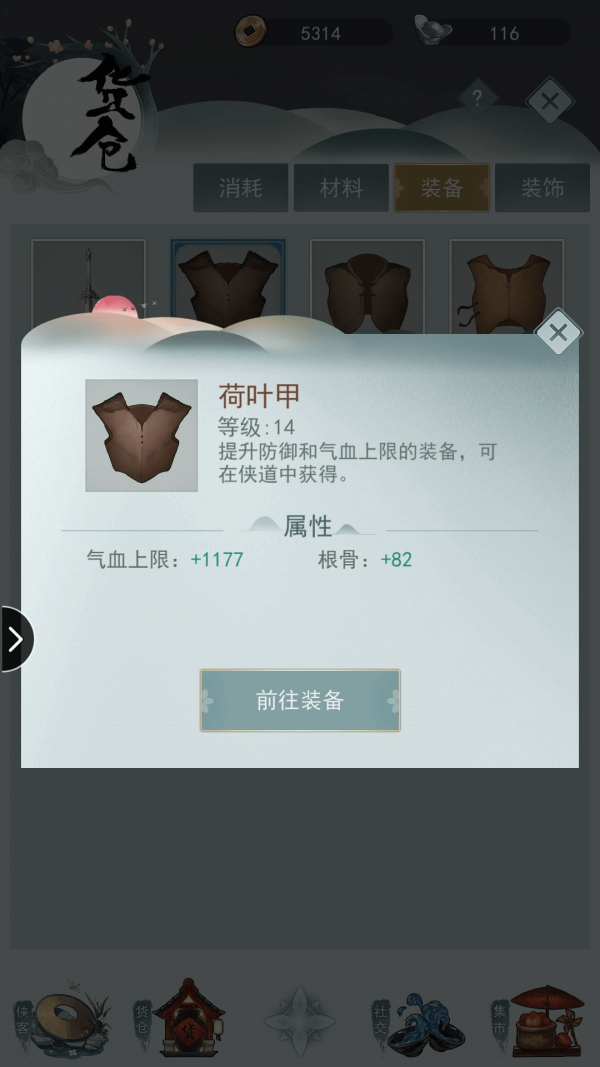Switch to the 消耗 consumables tab

point(241,188)
